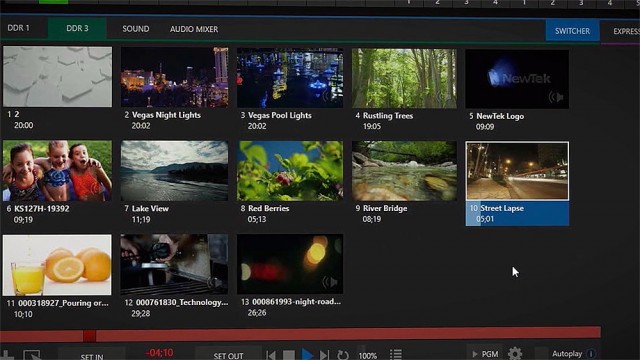Click the SET IN button

click(92, 356)
